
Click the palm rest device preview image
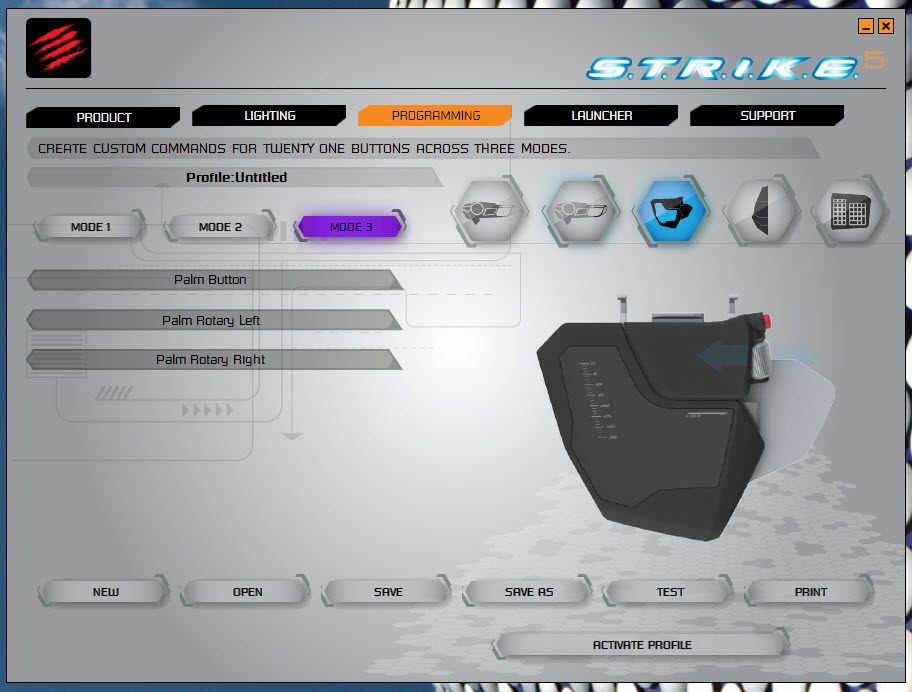[685, 420]
